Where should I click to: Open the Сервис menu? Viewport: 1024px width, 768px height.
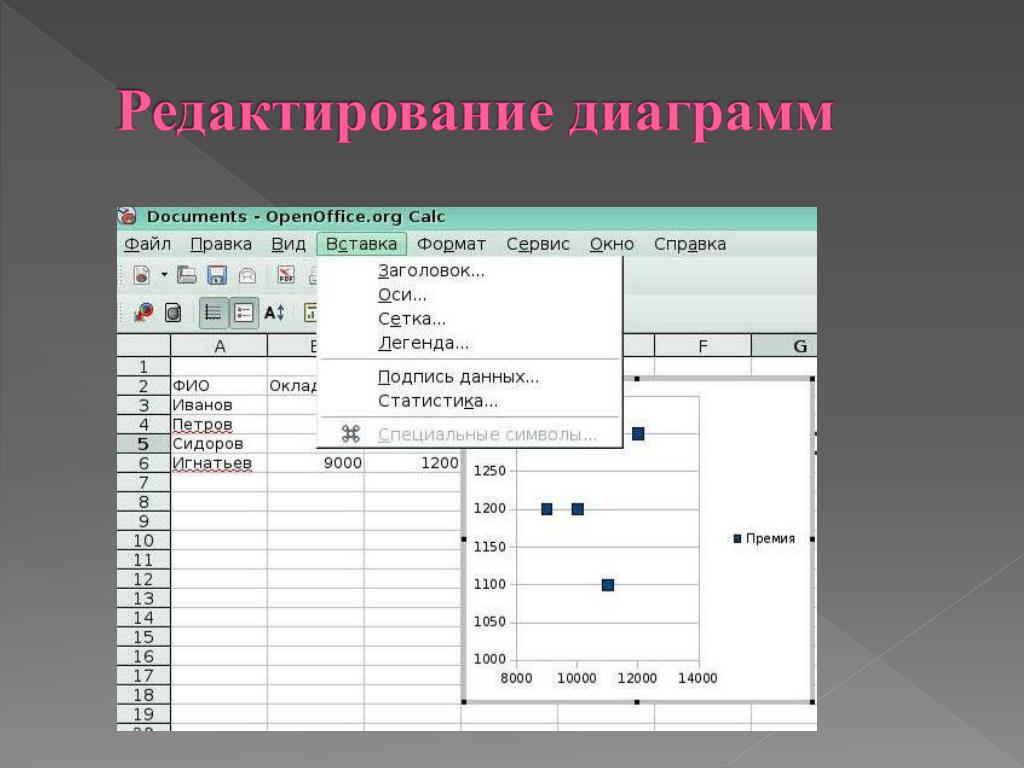click(537, 244)
